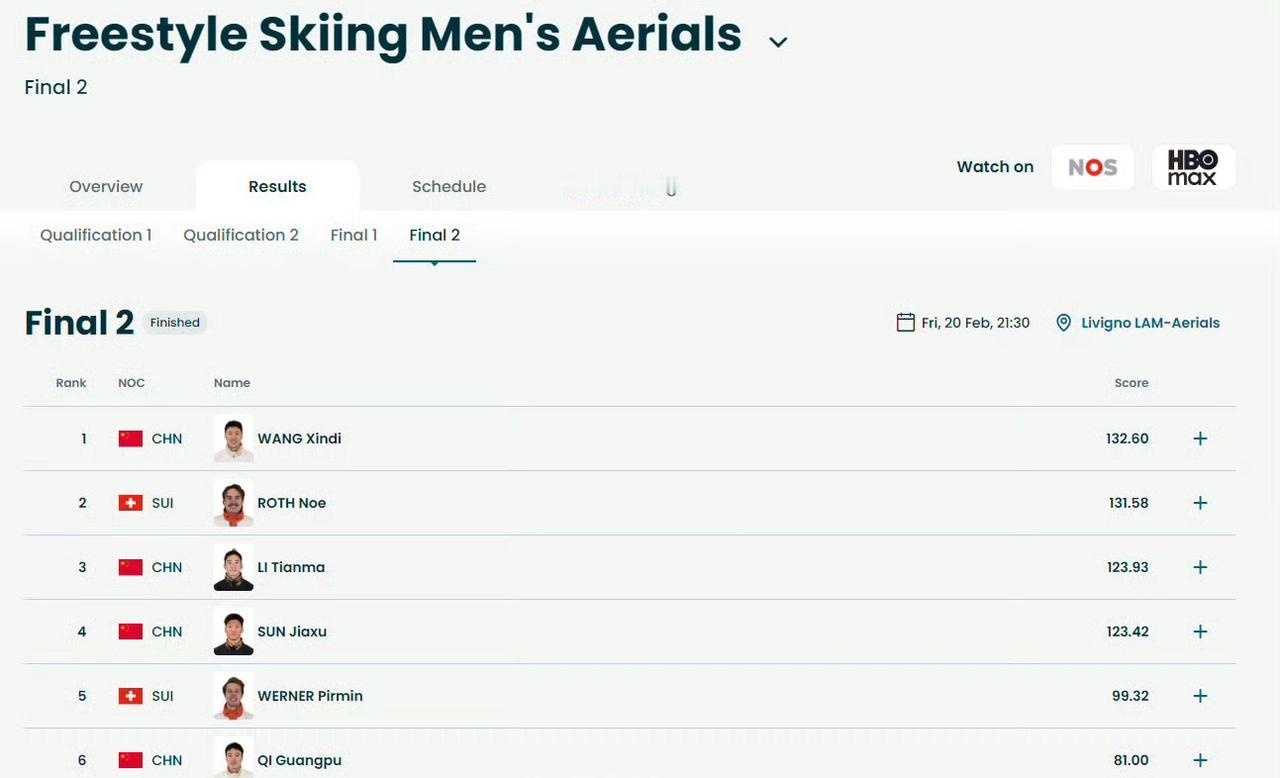Viewport: 1280px width, 778px height.
Task: Click the calendar icon beside the date
Action: tap(905, 322)
